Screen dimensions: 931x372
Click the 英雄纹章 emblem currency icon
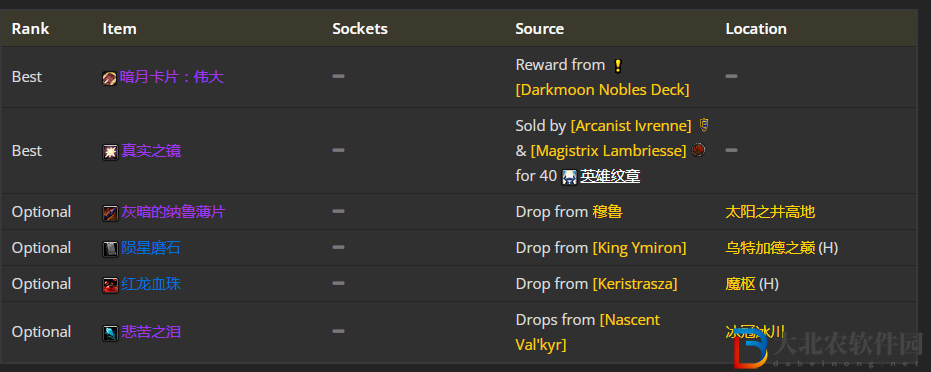tap(569, 177)
